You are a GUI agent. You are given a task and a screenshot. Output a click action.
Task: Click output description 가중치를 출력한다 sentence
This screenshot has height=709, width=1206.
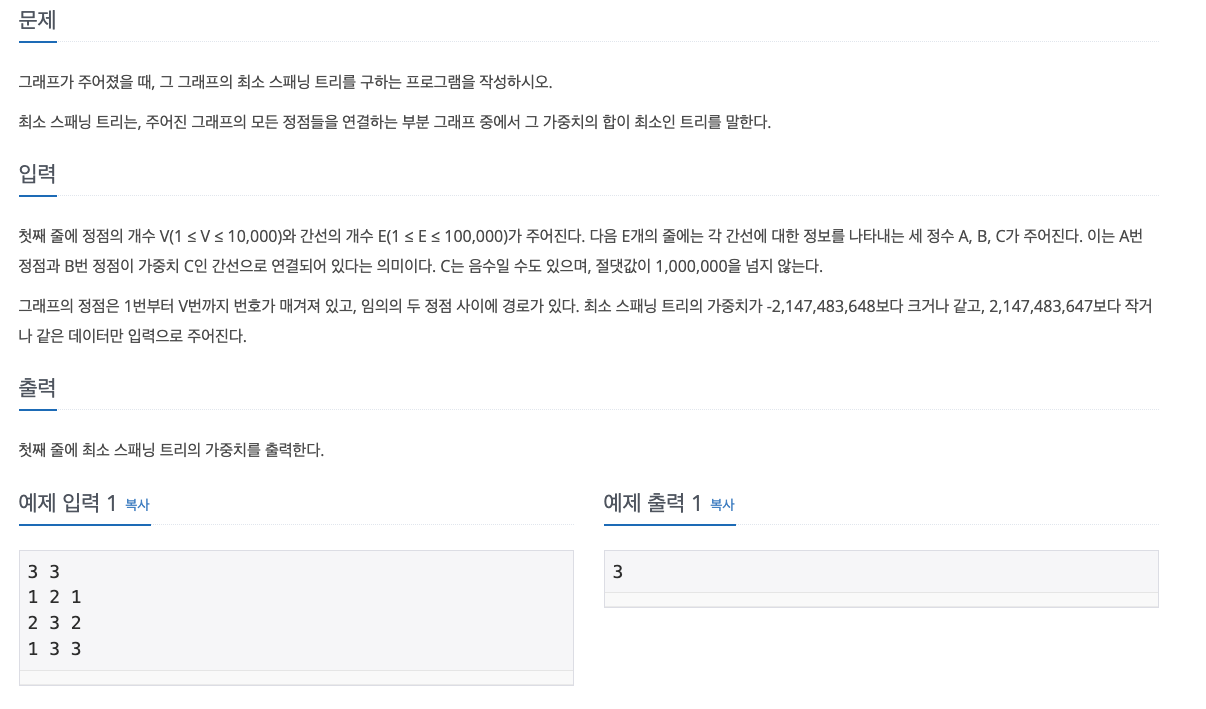[x=171, y=450]
